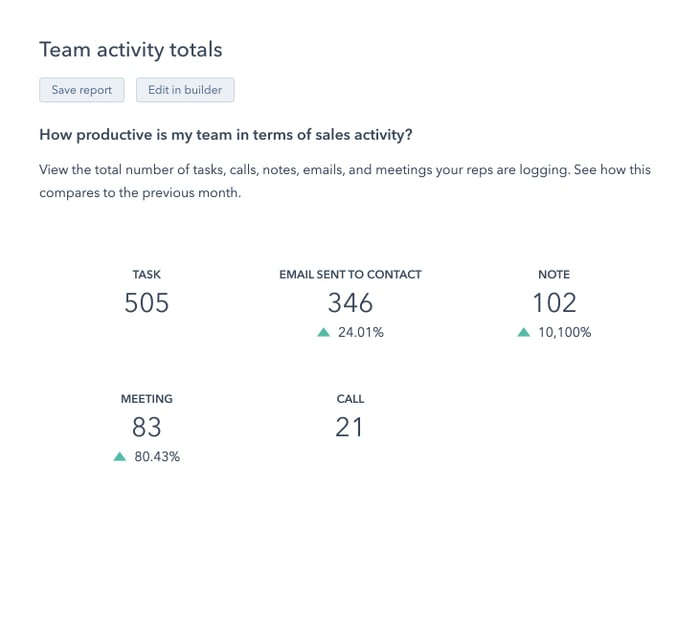Click the Team activity totals title
The width and height of the screenshot is (700, 642).
(x=131, y=49)
